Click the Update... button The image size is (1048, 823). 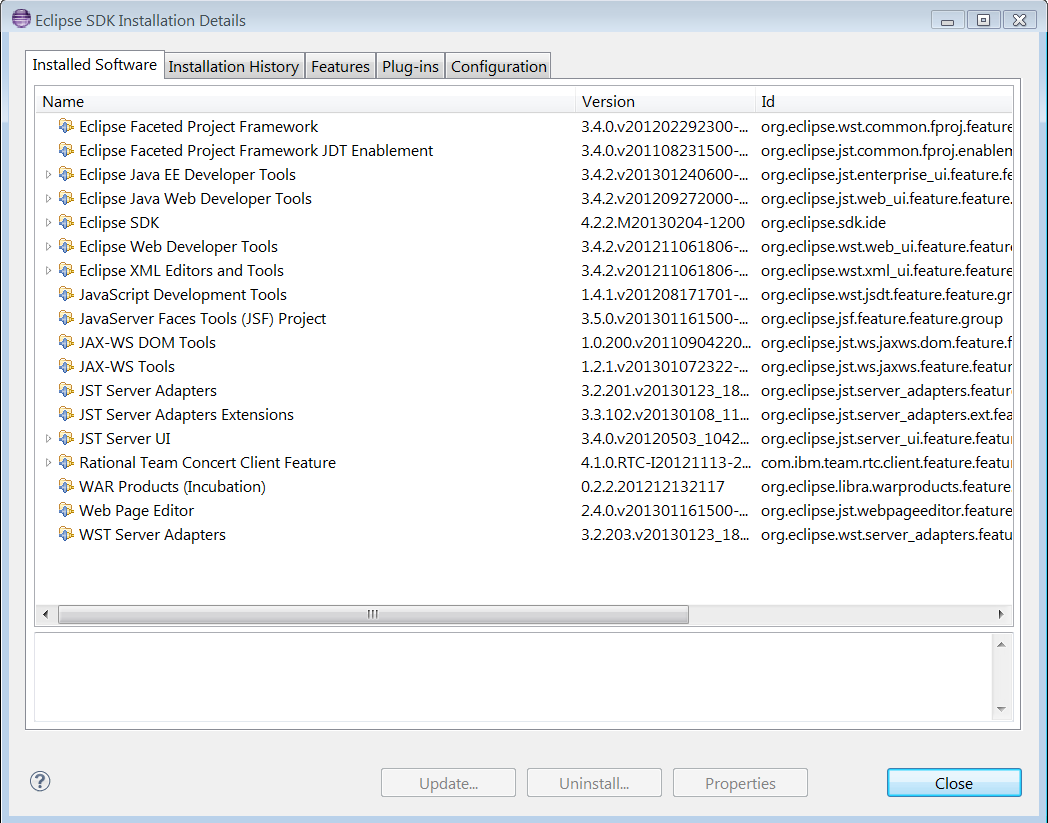pyautogui.click(x=448, y=783)
